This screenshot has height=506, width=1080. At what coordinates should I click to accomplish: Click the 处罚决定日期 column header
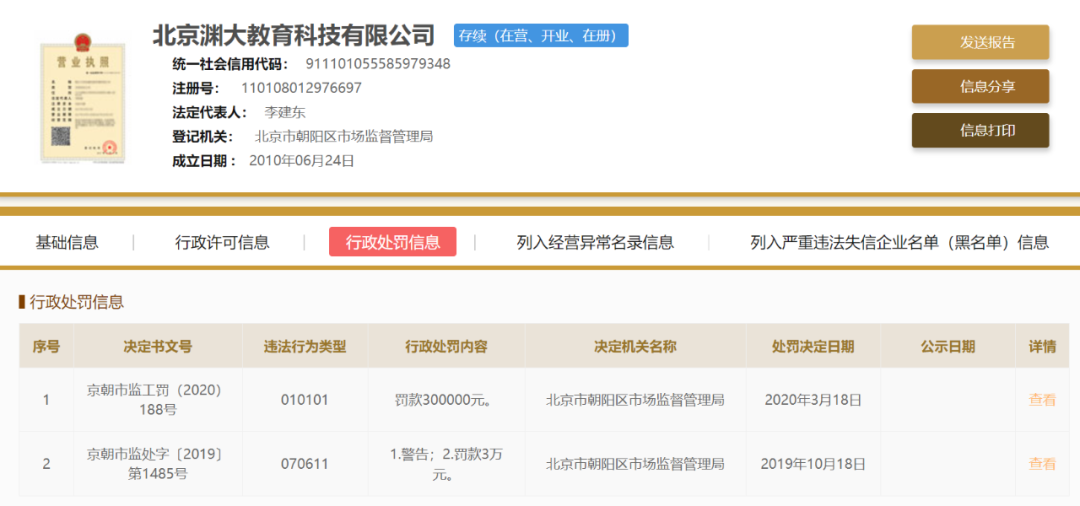point(813,346)
